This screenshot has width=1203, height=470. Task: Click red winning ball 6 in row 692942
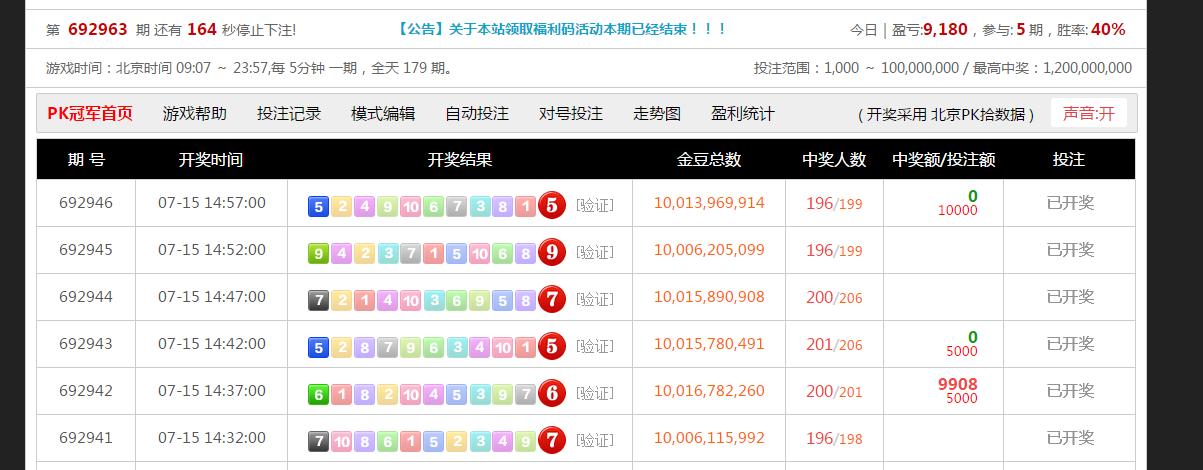pos(552,393)
